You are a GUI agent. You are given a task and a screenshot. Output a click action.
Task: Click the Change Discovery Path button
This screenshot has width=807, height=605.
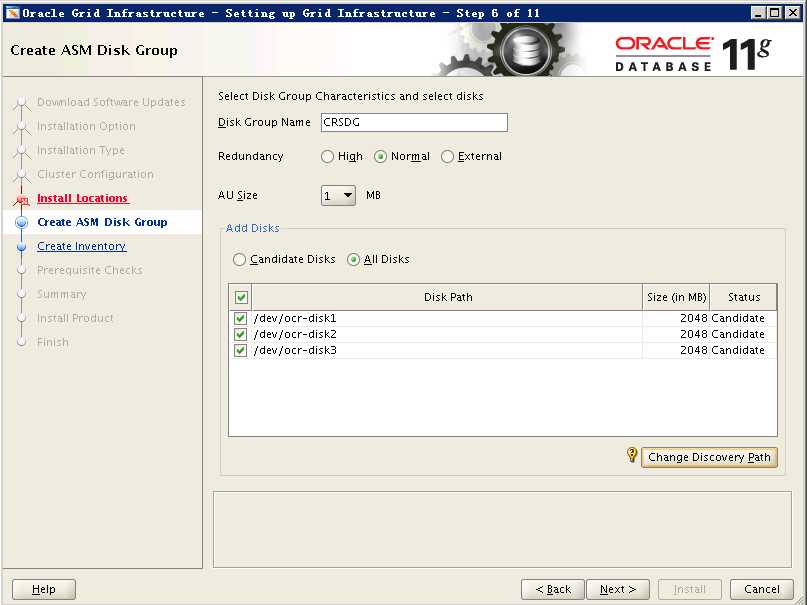tap(709, 457)
